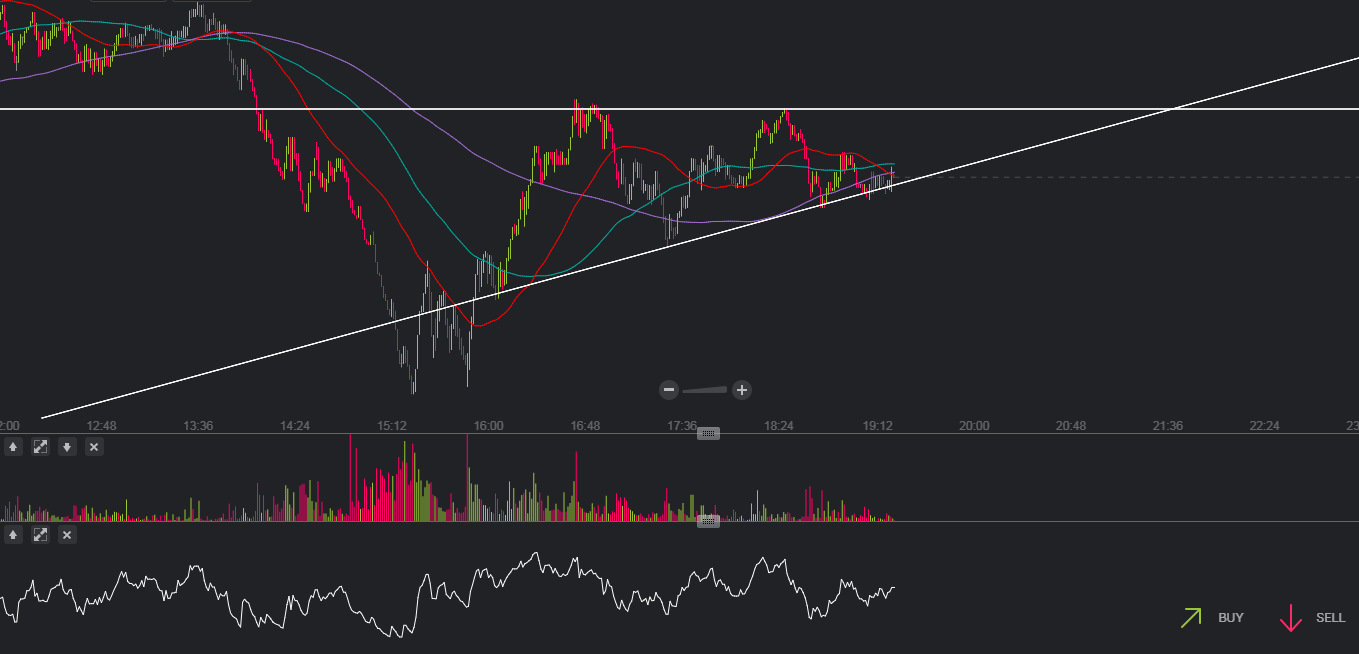The height and width of the screenshot is (654, 1359).
Task: Close the volume indicator panel
Action: pos(94,447)
